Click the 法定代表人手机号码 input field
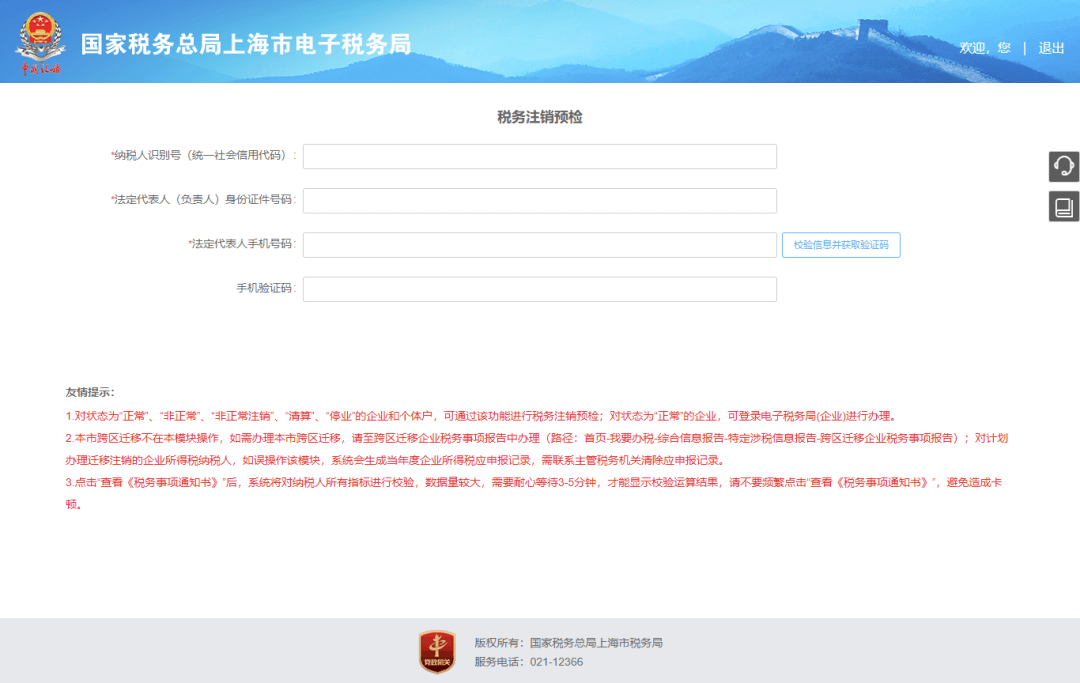Image resolution: width=1080 pixels, height=683 pixels. click(540, 245)
